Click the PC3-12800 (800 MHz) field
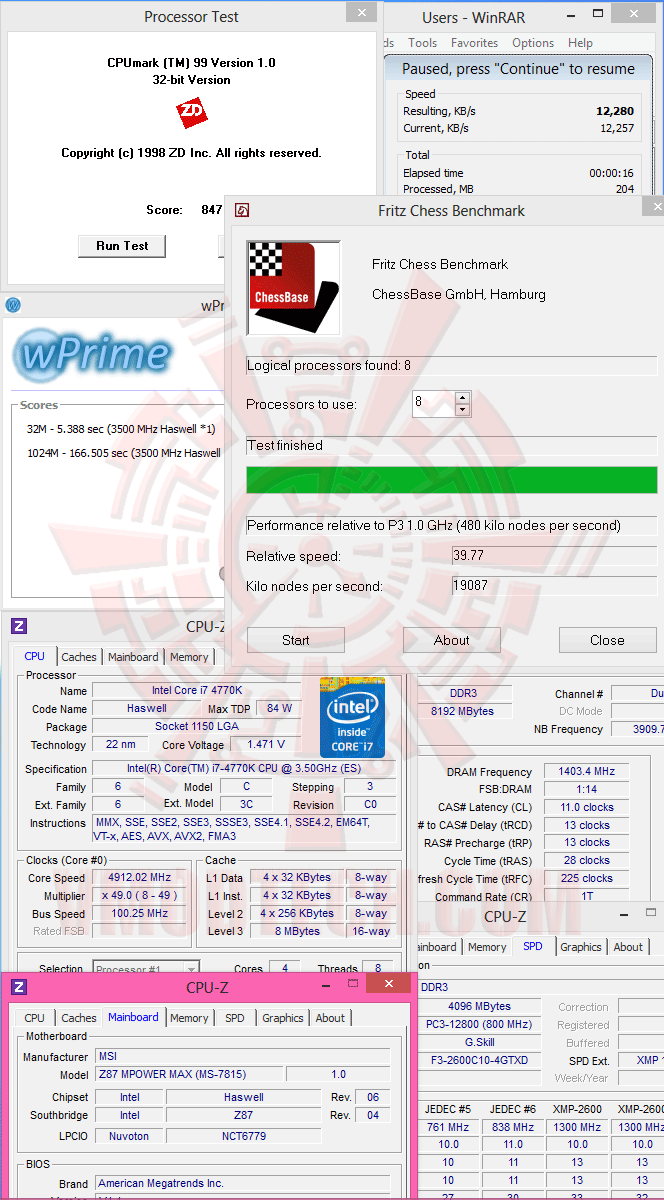This screenshot has height=1200, width=664. pyautogui.click(x=479, y=1024)
